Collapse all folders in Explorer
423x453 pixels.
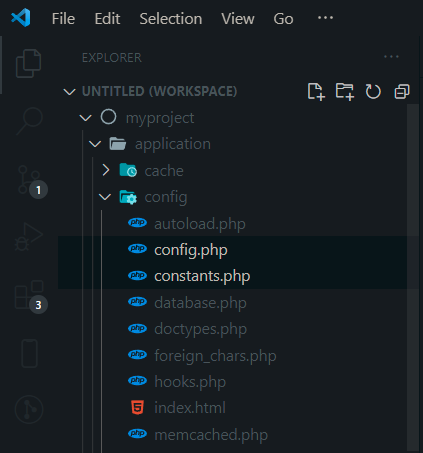(x=402, y=91)
